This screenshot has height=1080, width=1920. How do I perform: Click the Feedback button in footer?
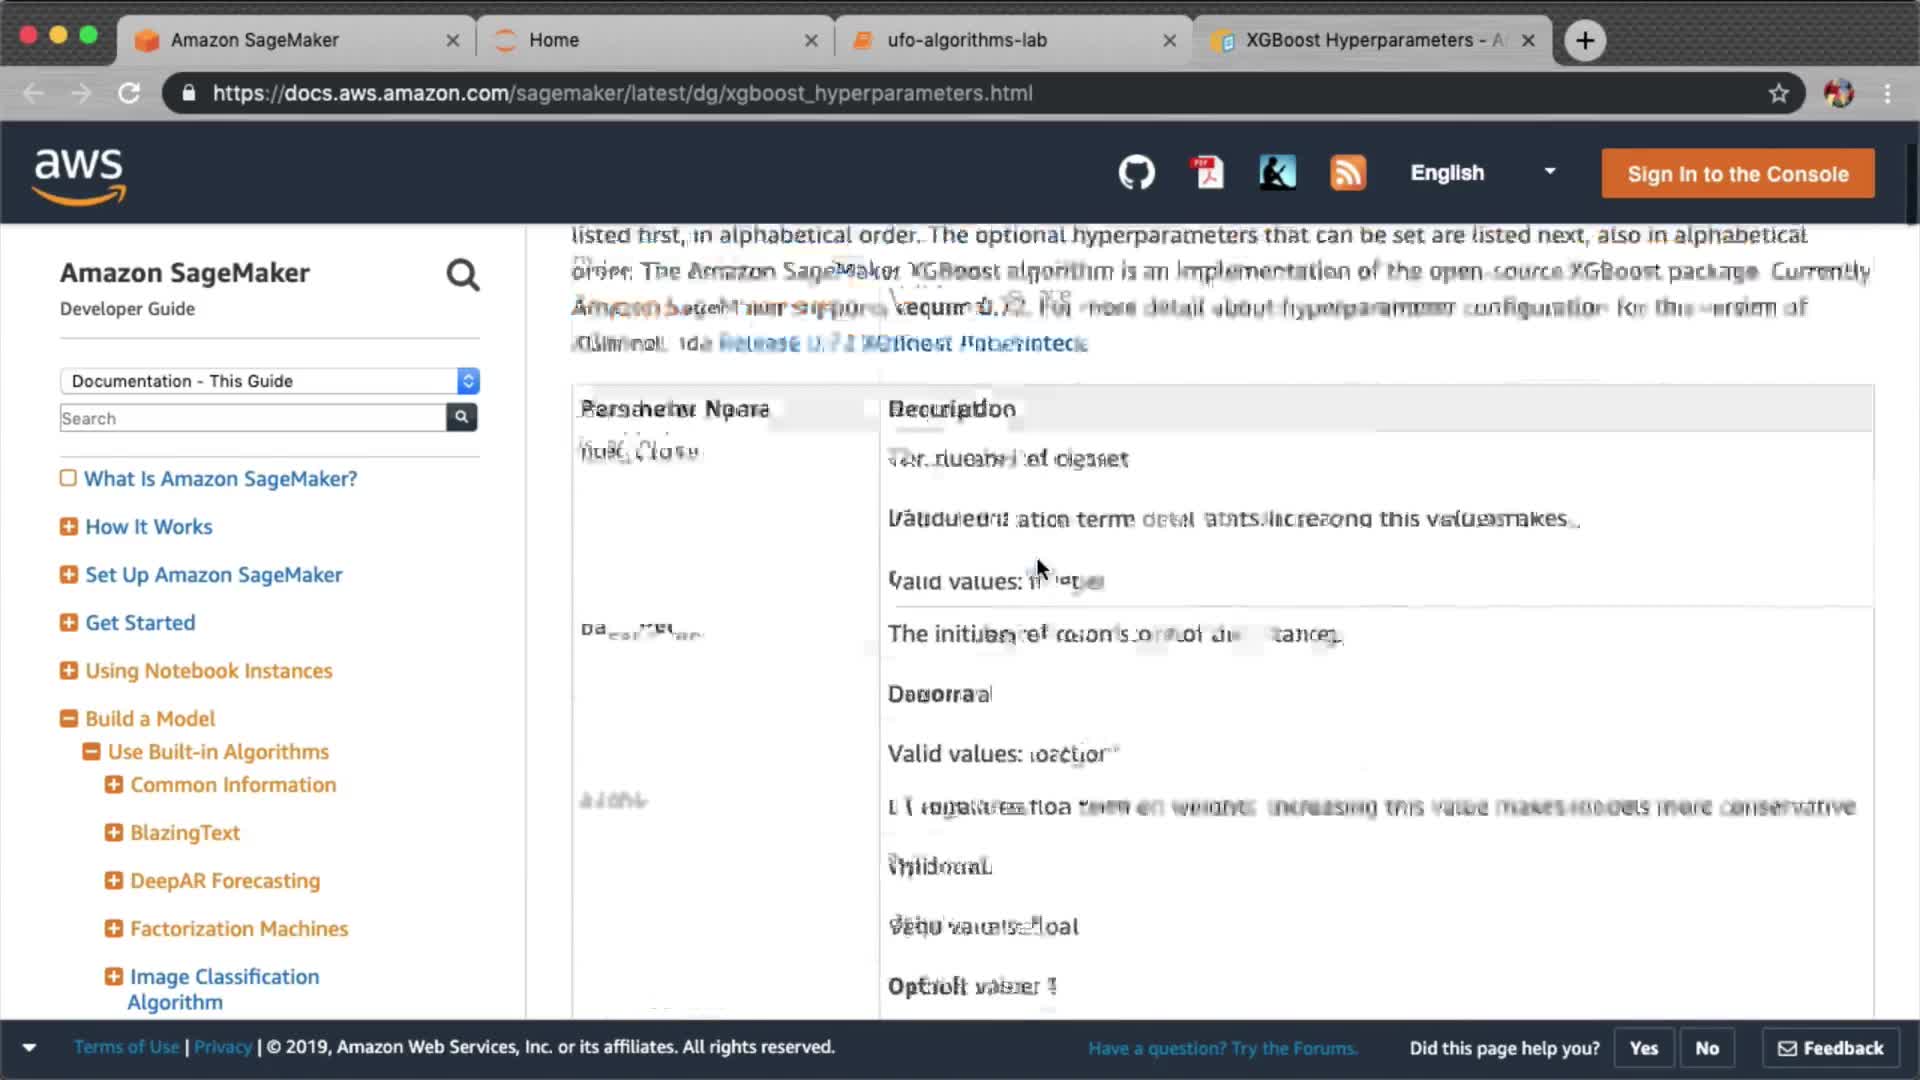point(1830,1048)
